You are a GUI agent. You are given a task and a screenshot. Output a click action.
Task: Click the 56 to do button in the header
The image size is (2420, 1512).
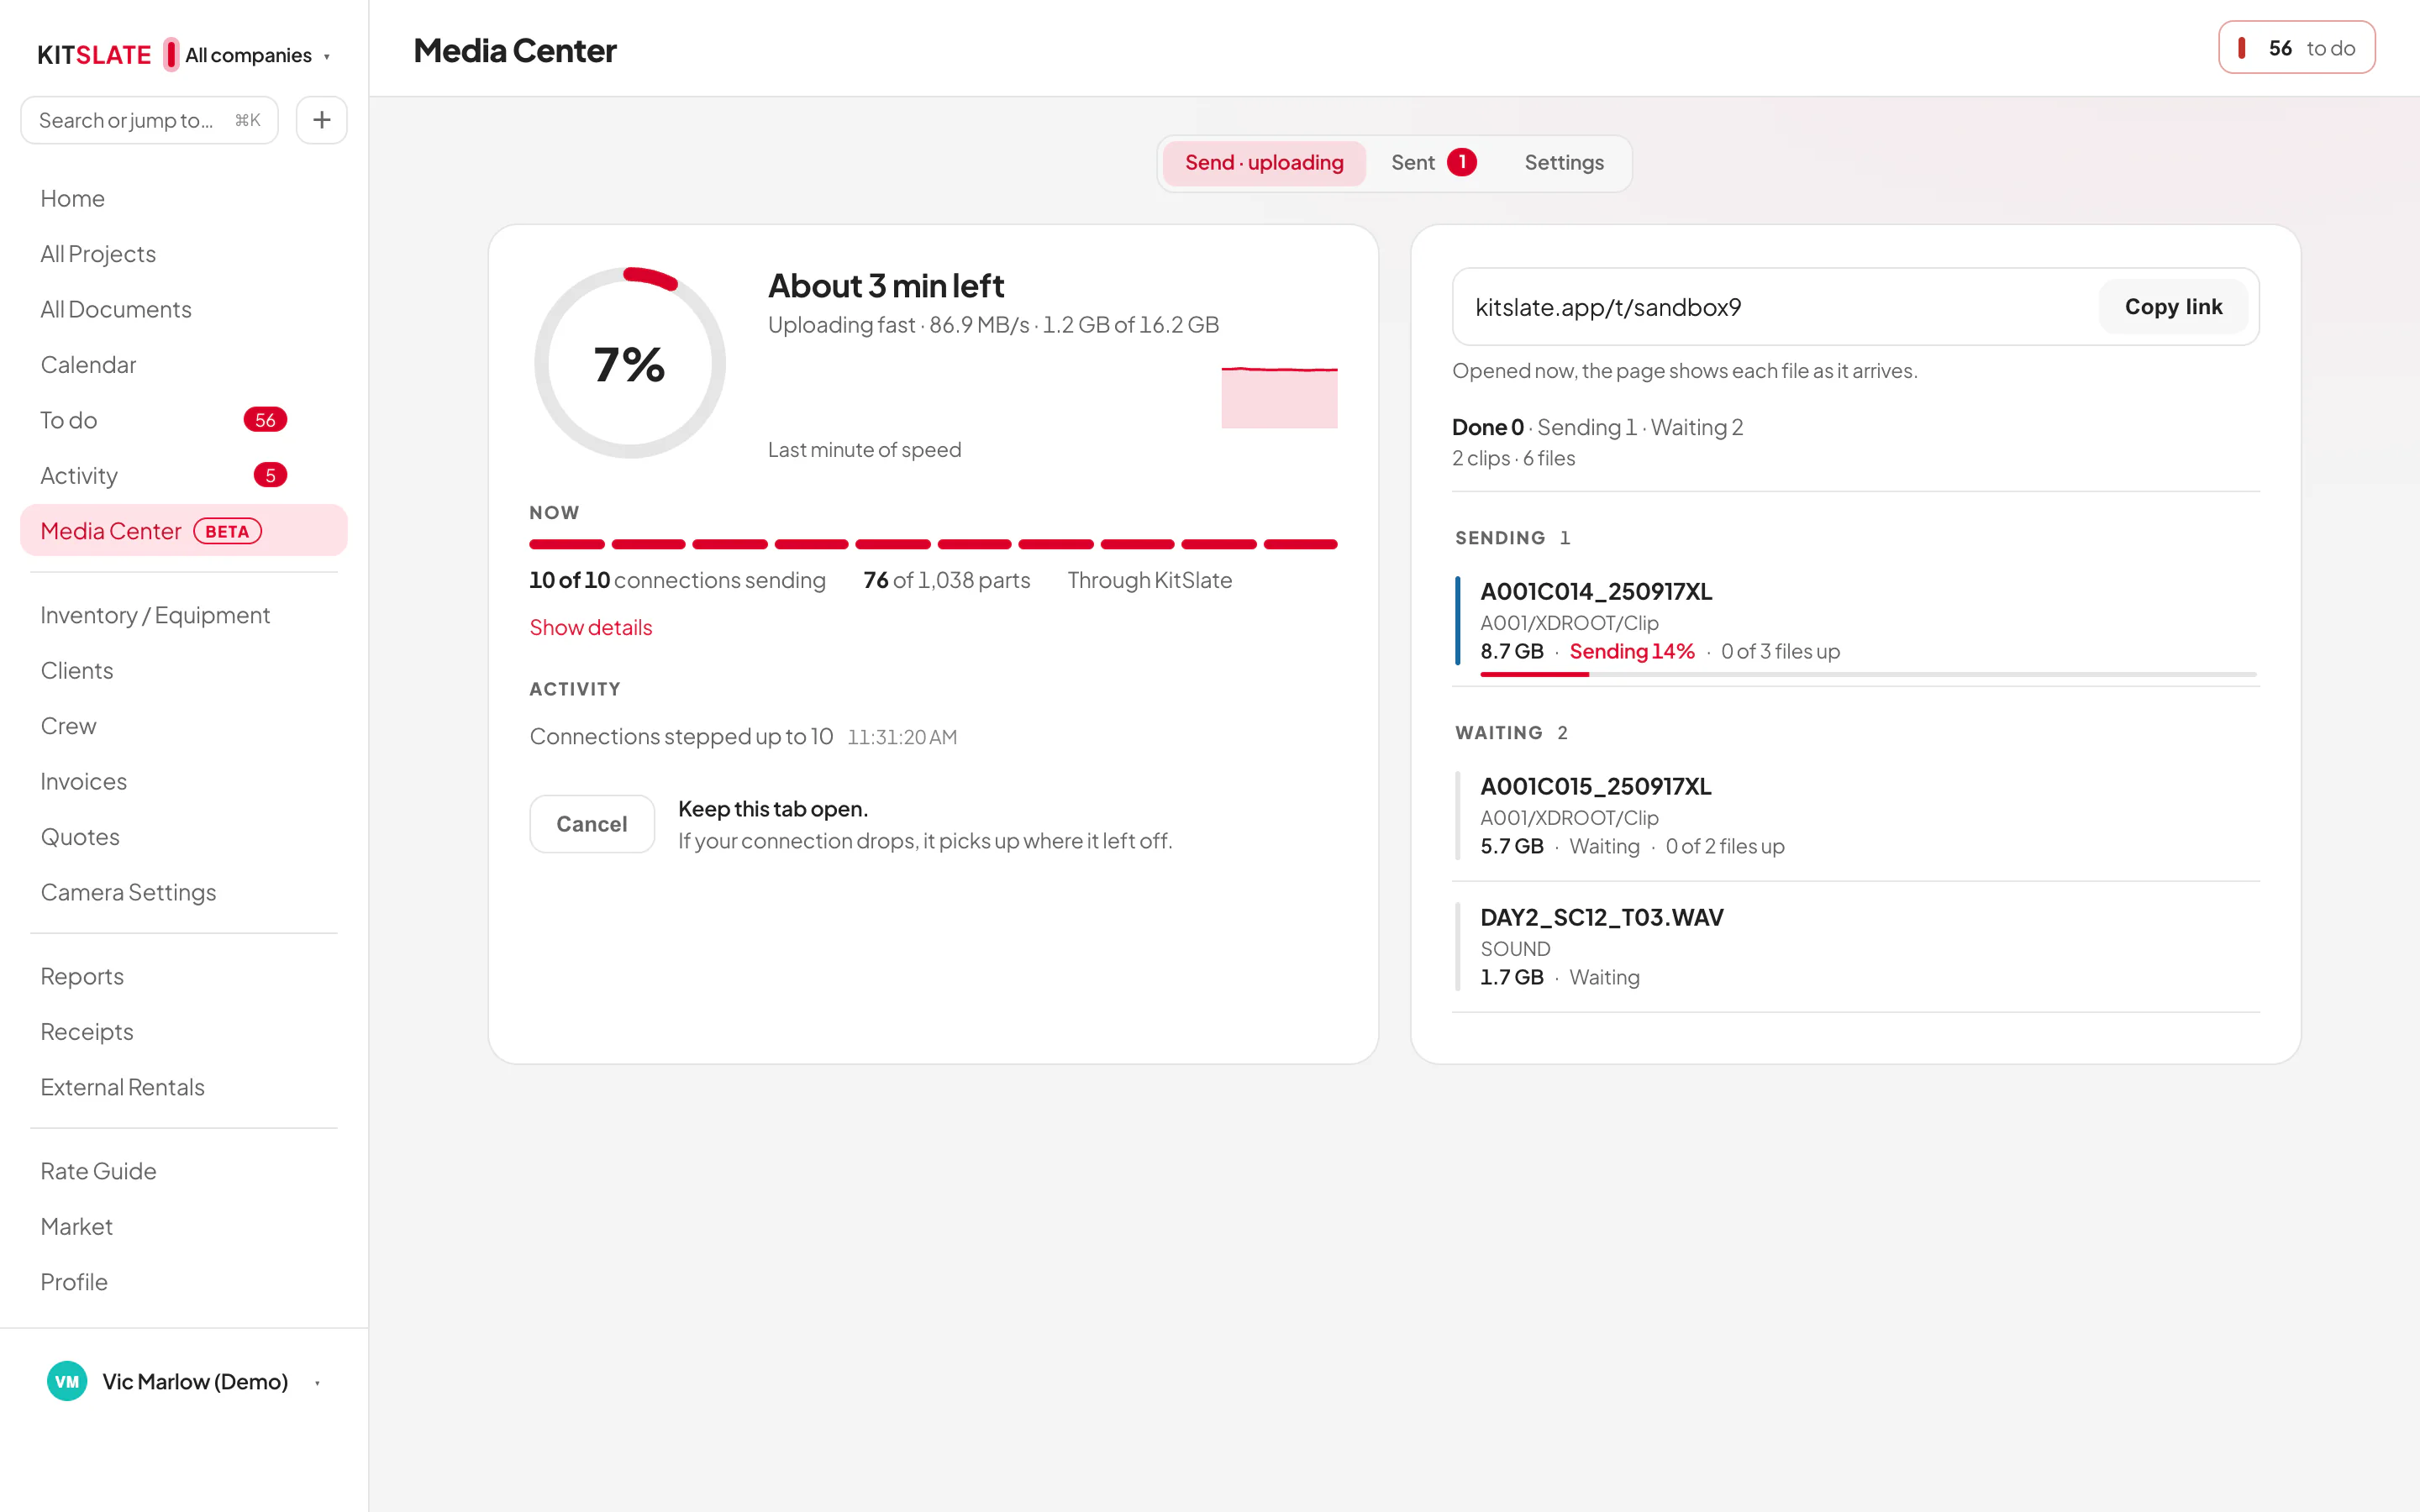coord(2296,48)
